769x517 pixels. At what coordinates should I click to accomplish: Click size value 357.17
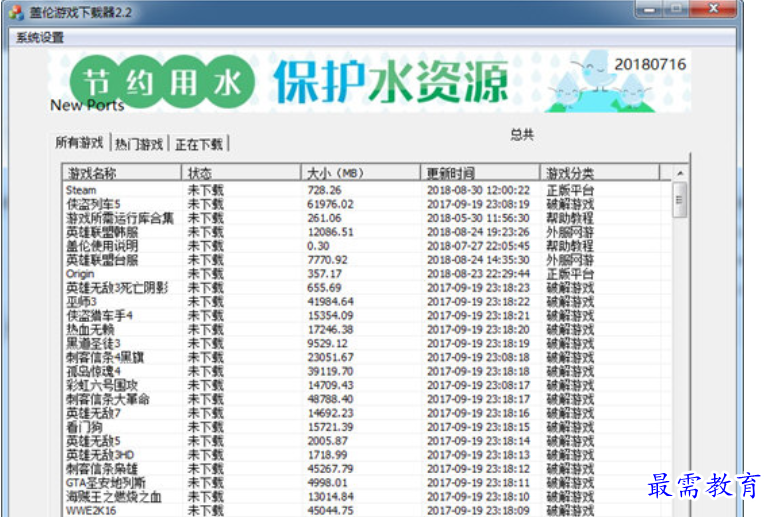pos(324,274)
